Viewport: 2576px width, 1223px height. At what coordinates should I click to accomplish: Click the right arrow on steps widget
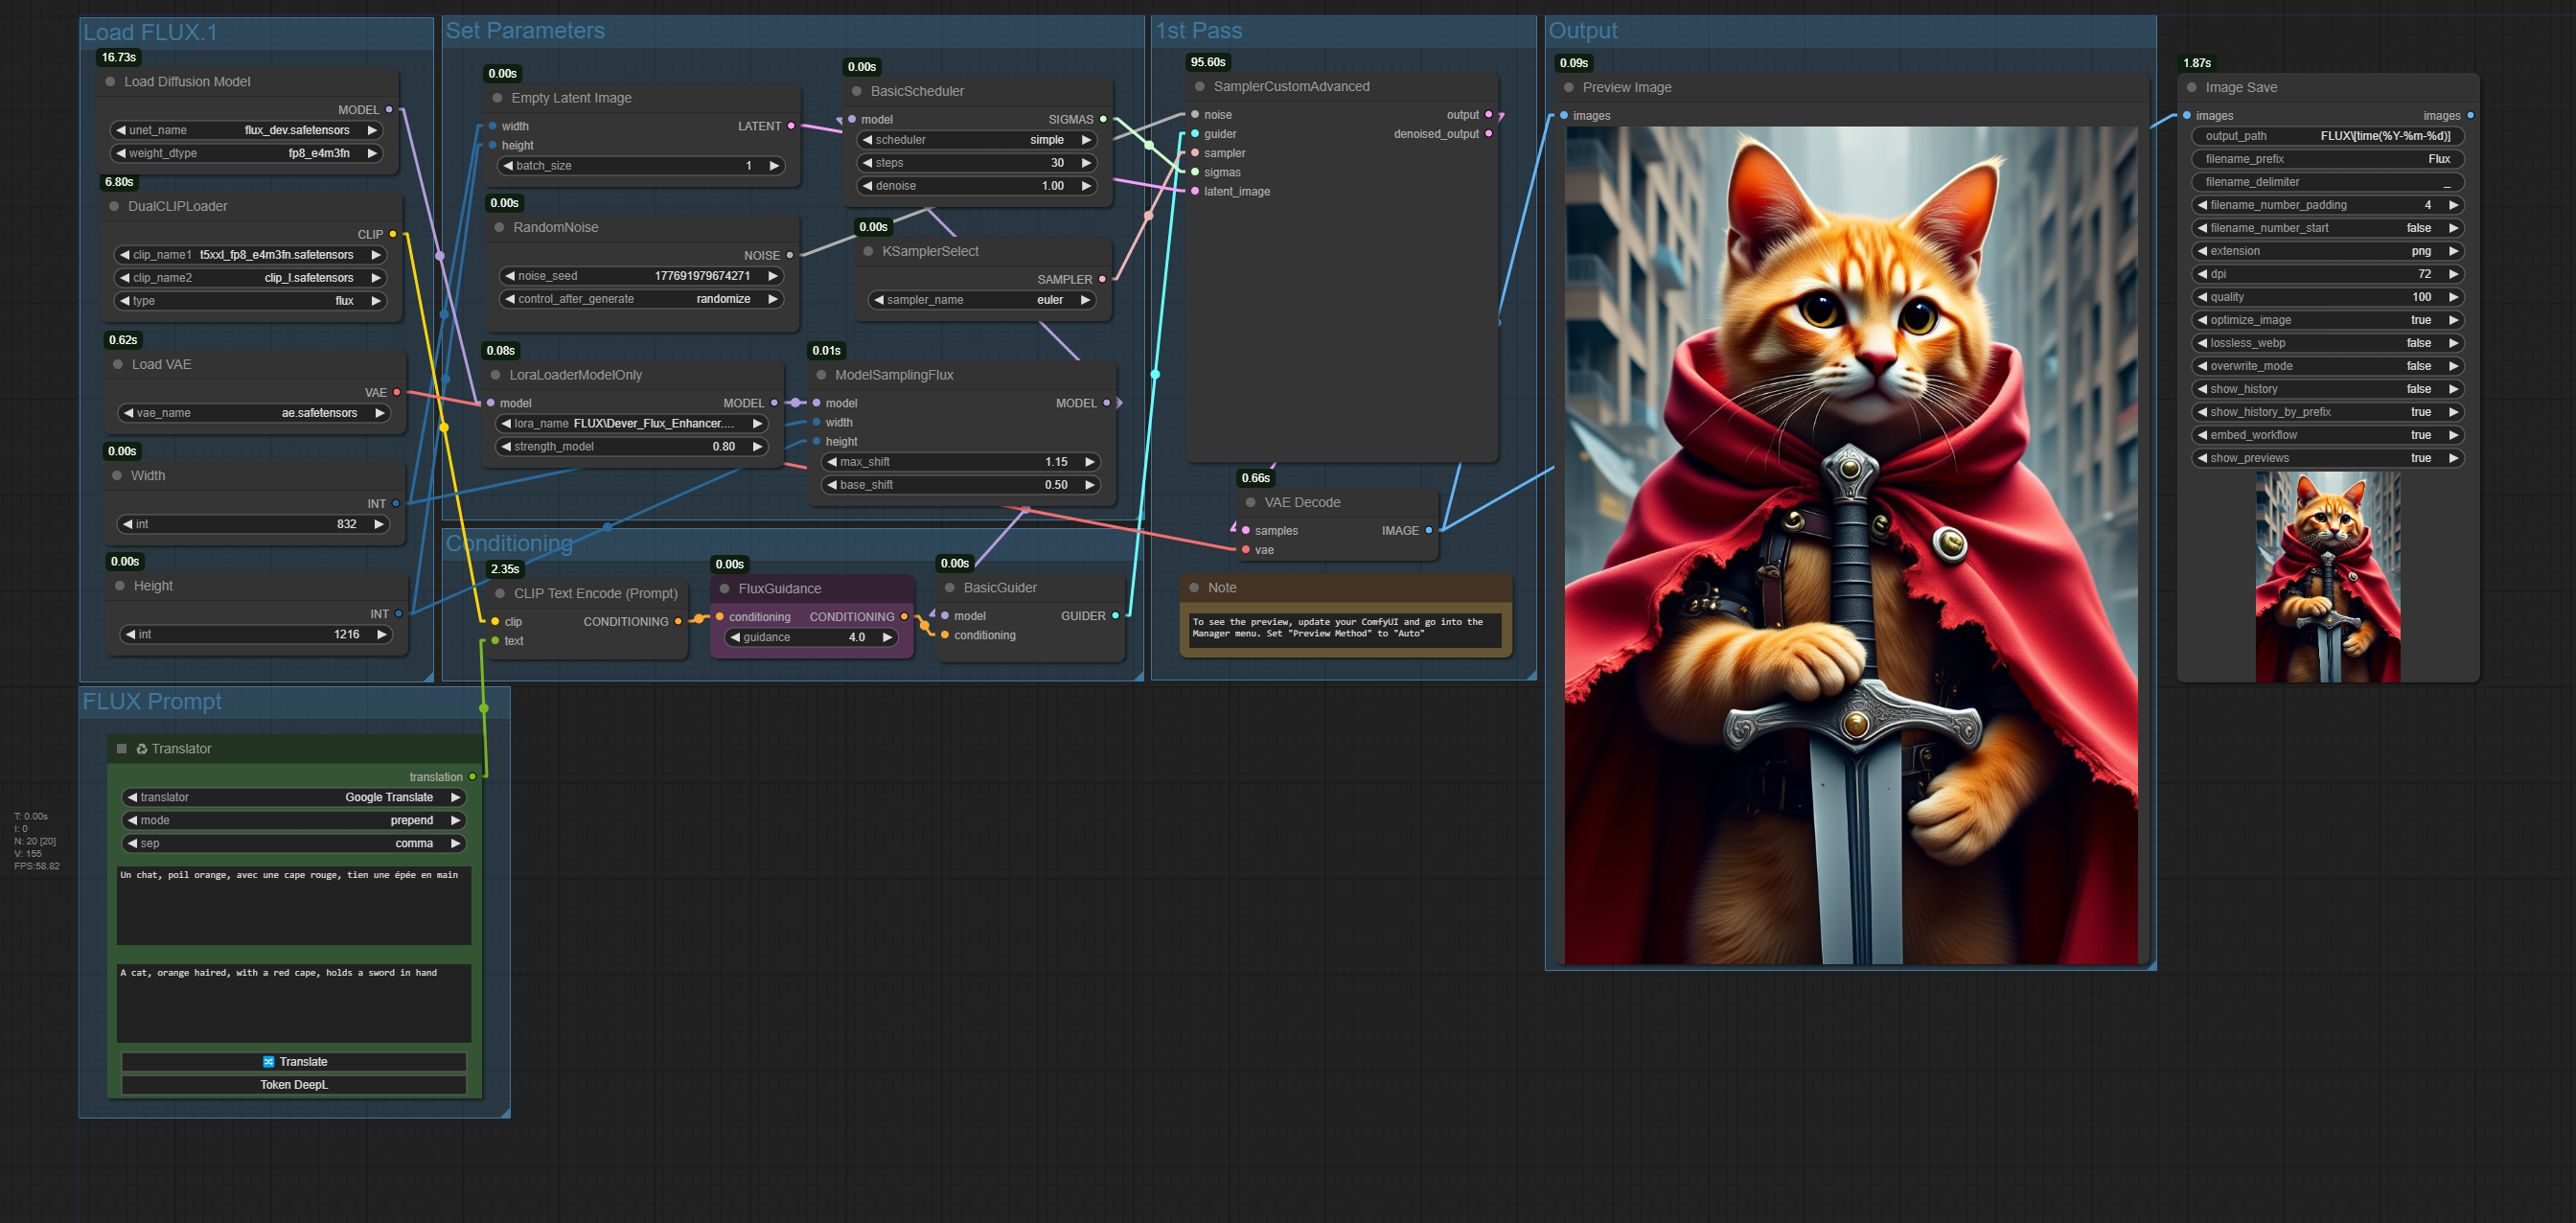coord(1086,163)
